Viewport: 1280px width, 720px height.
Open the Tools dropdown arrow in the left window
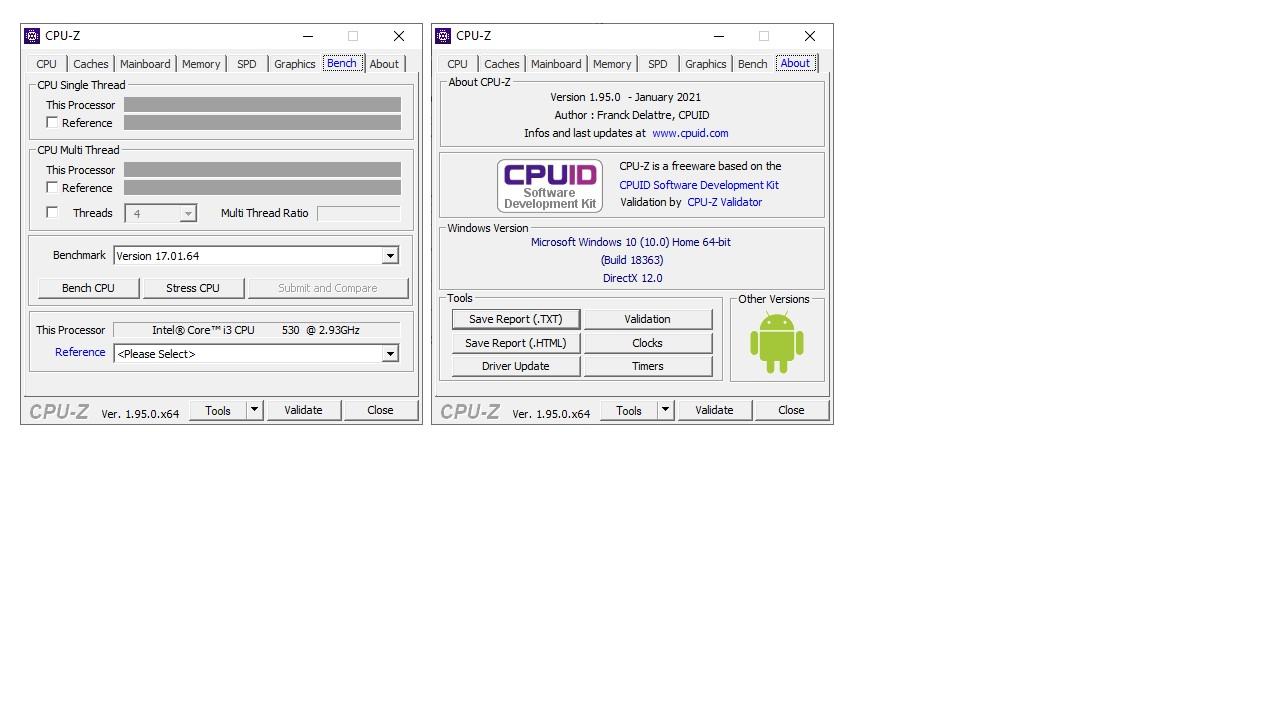254,410
